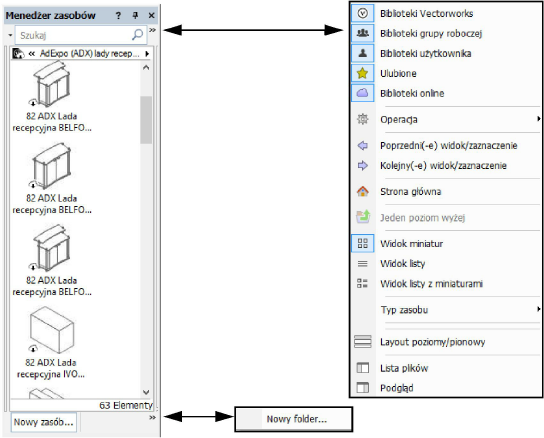Click the breadcrumb back double-chevron
Viewport: 544px width, 438px height.
coord(32,53)
